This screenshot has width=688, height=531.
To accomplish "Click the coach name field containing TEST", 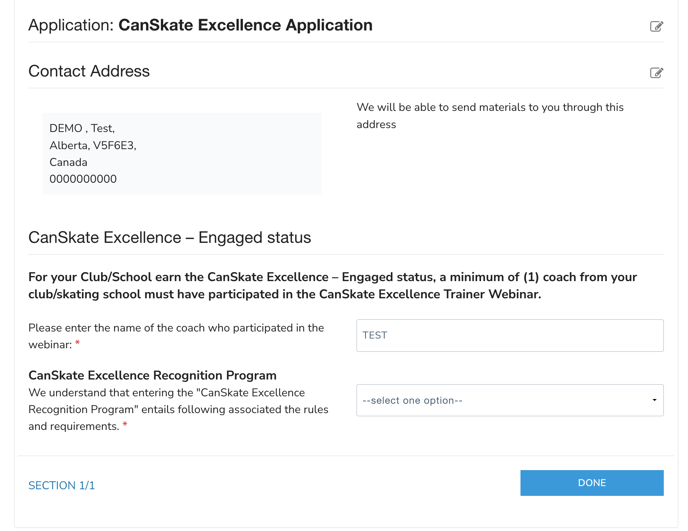I will (x=509, y=336).
